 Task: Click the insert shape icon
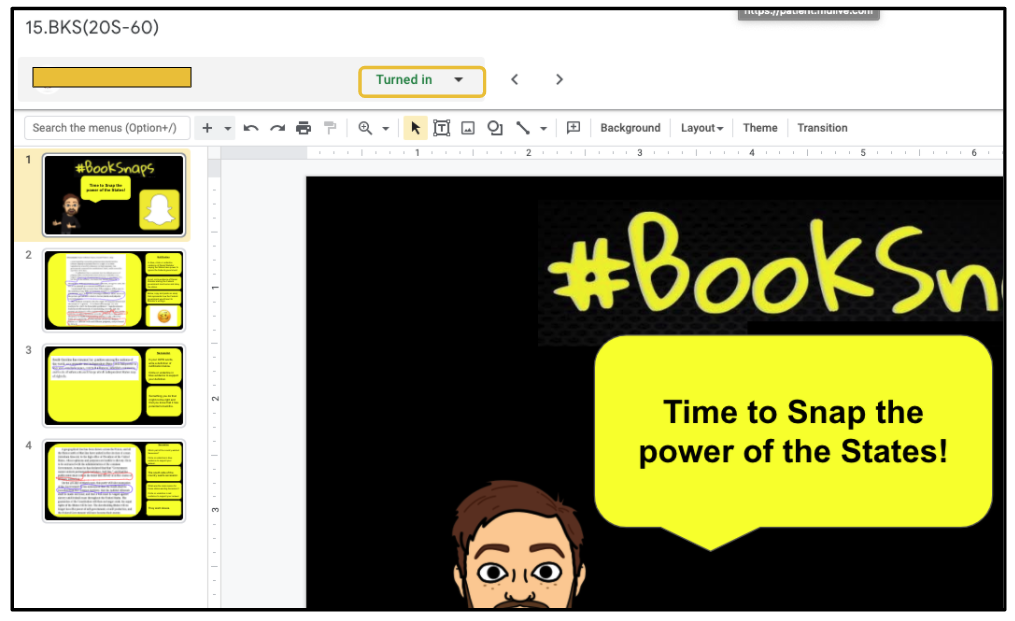[x=495, y=128]
